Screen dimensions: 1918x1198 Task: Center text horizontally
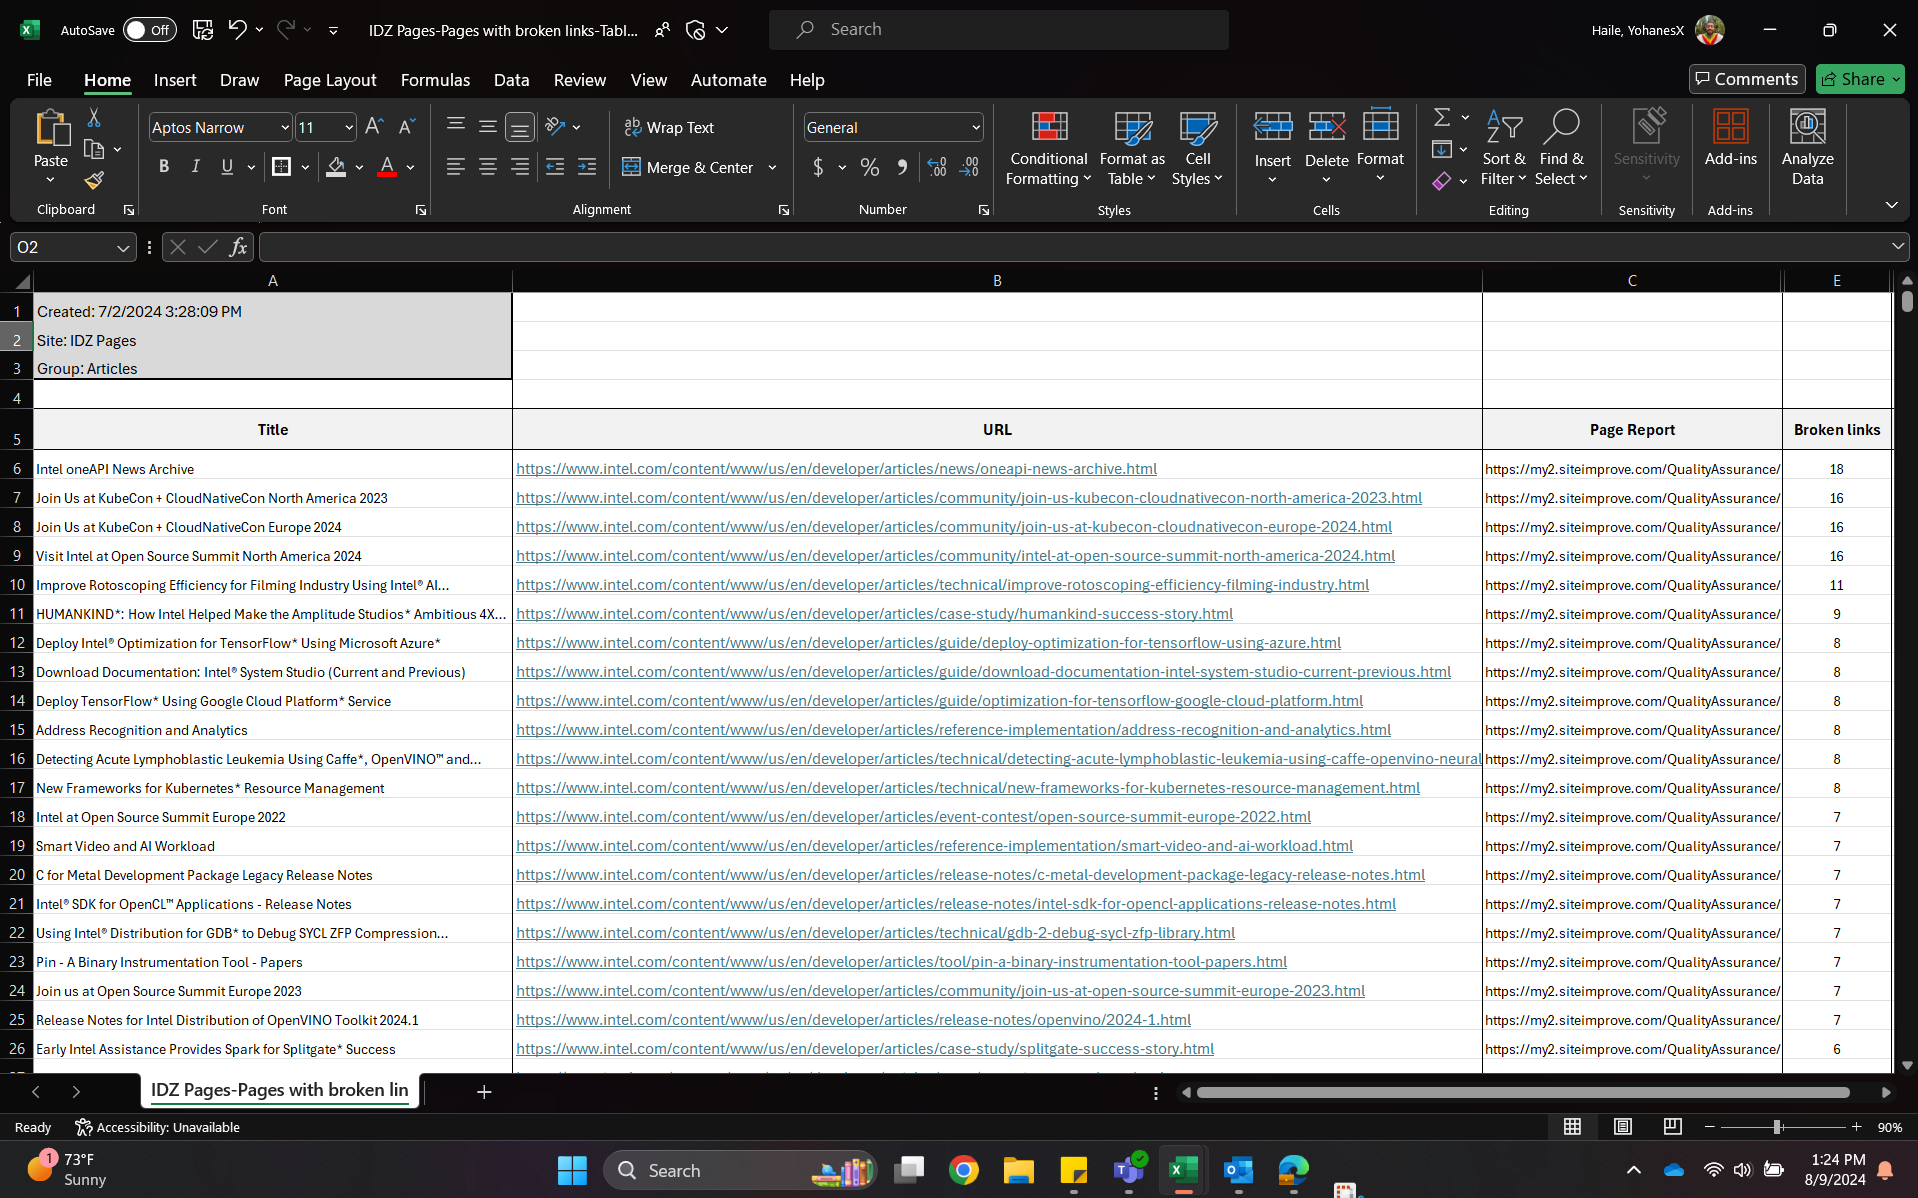click(x=488, y=167)
